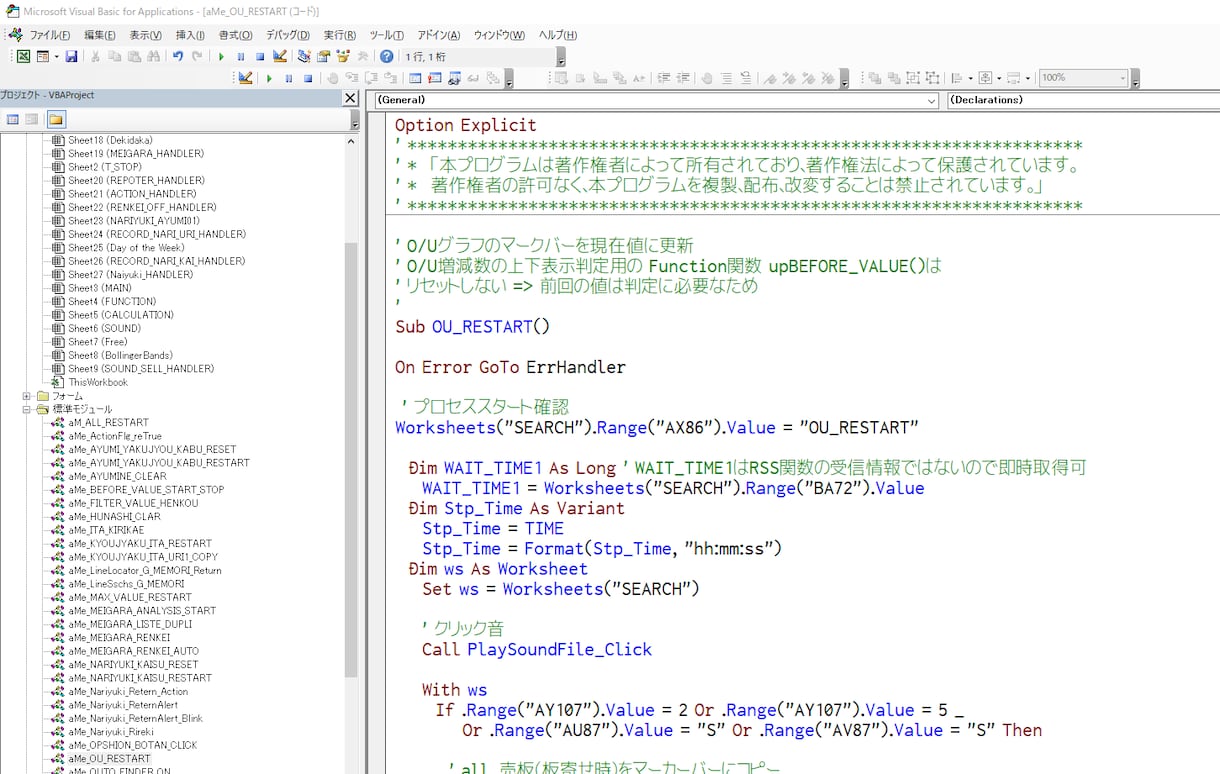
Task: Click the Indent icon
Action: click(x=664, y=78)
